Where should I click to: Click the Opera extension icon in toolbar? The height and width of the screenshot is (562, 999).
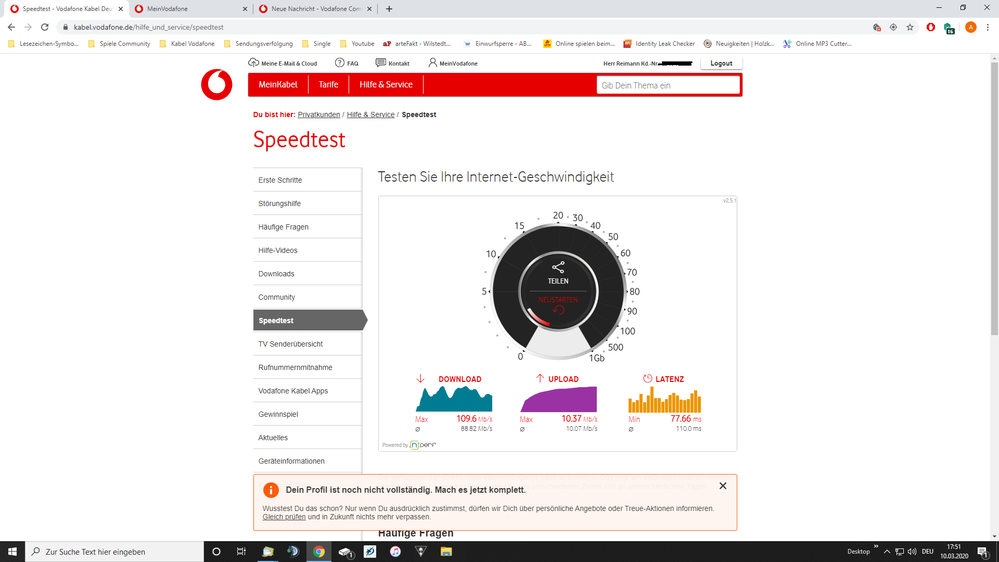click(x=931, y=27)
